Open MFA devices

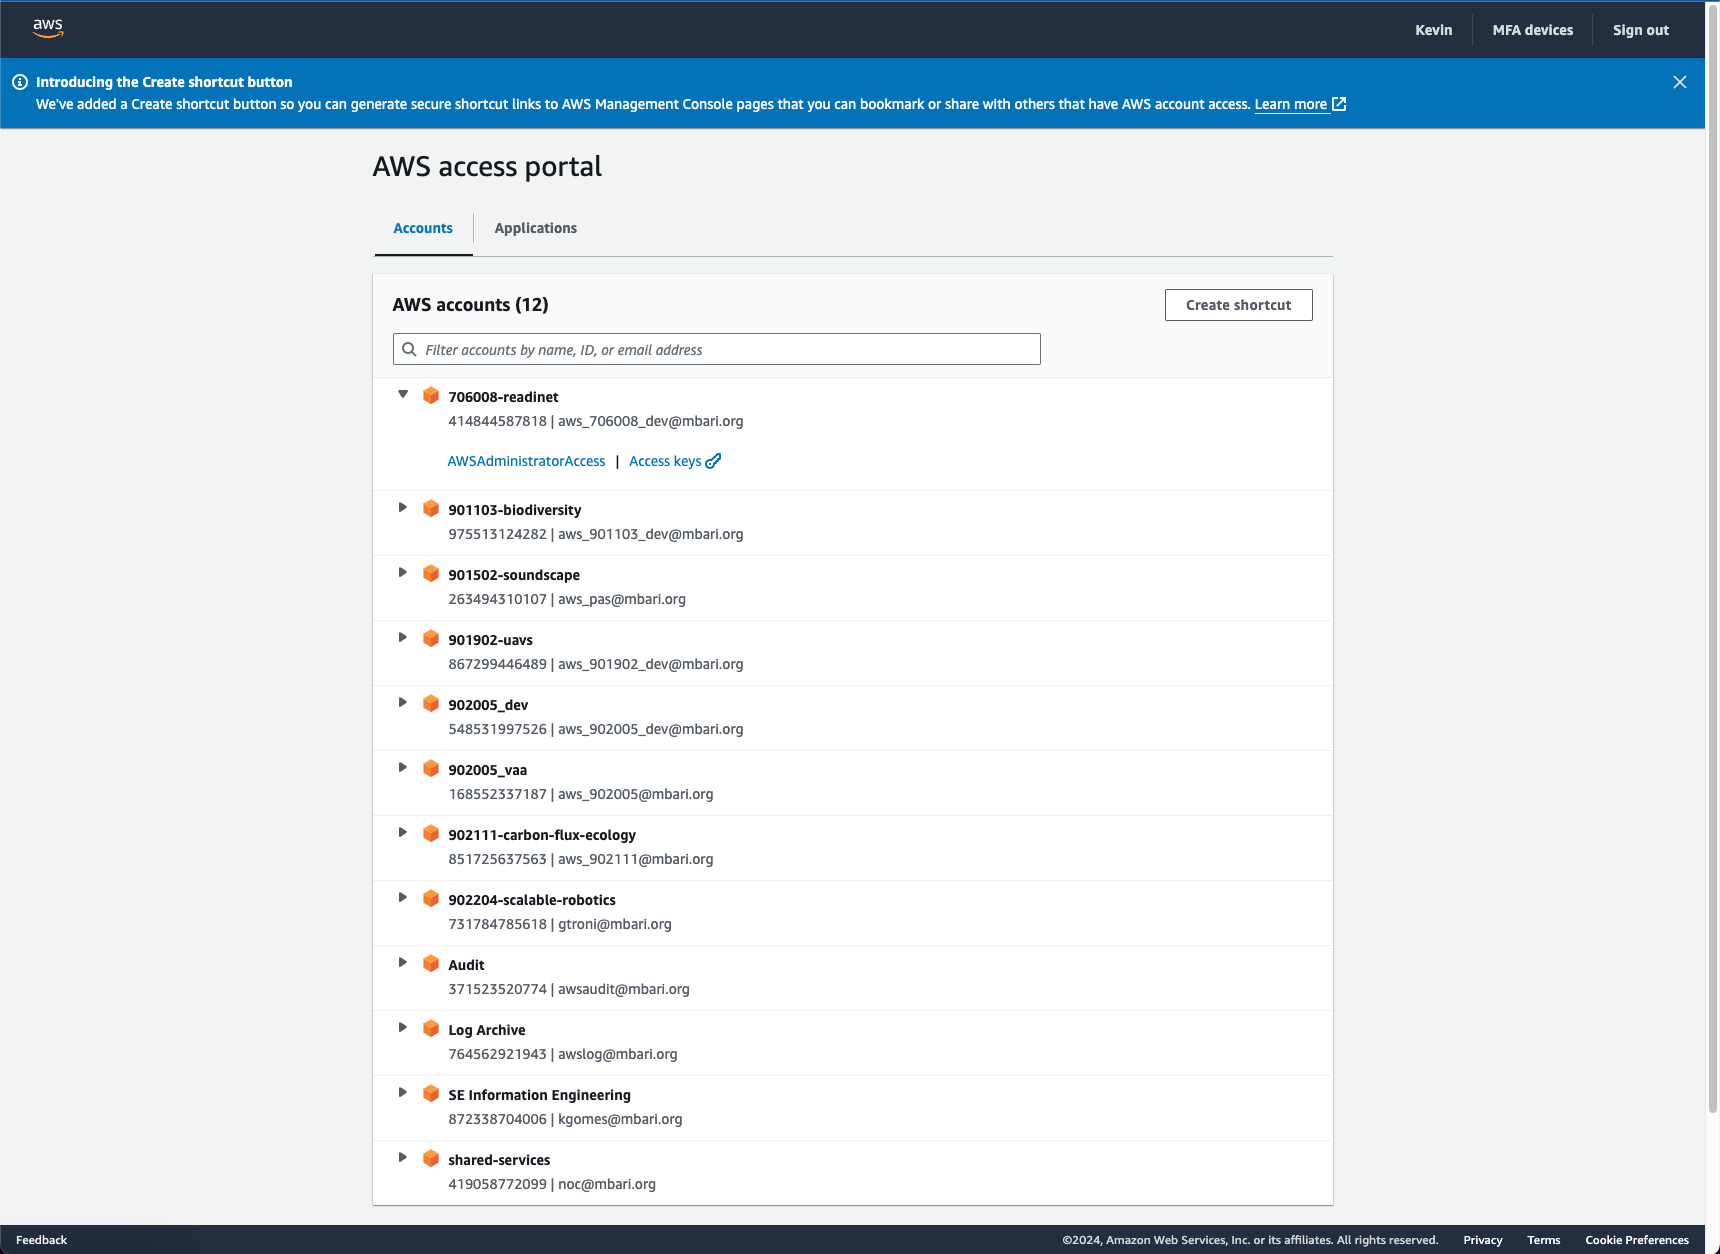click(1532, 30)
